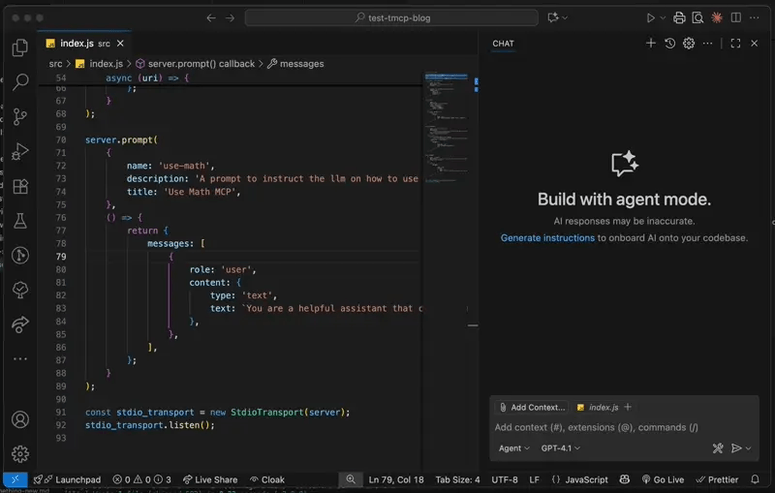
Task: Open chat settings gear
Action: pos(688,43)
